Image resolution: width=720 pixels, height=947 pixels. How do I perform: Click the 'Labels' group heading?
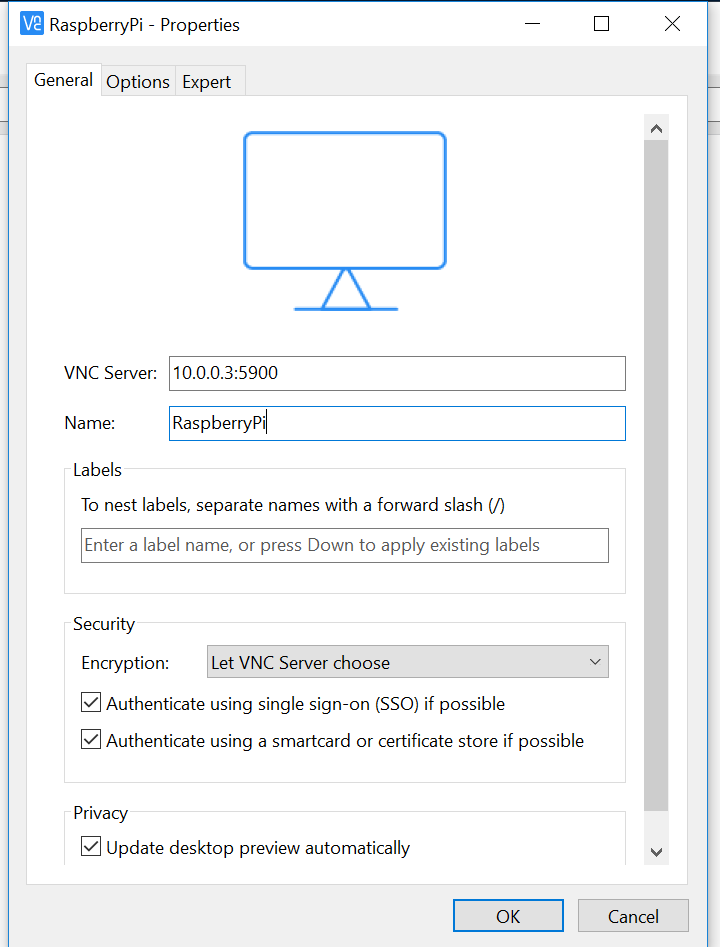(97, 470)
